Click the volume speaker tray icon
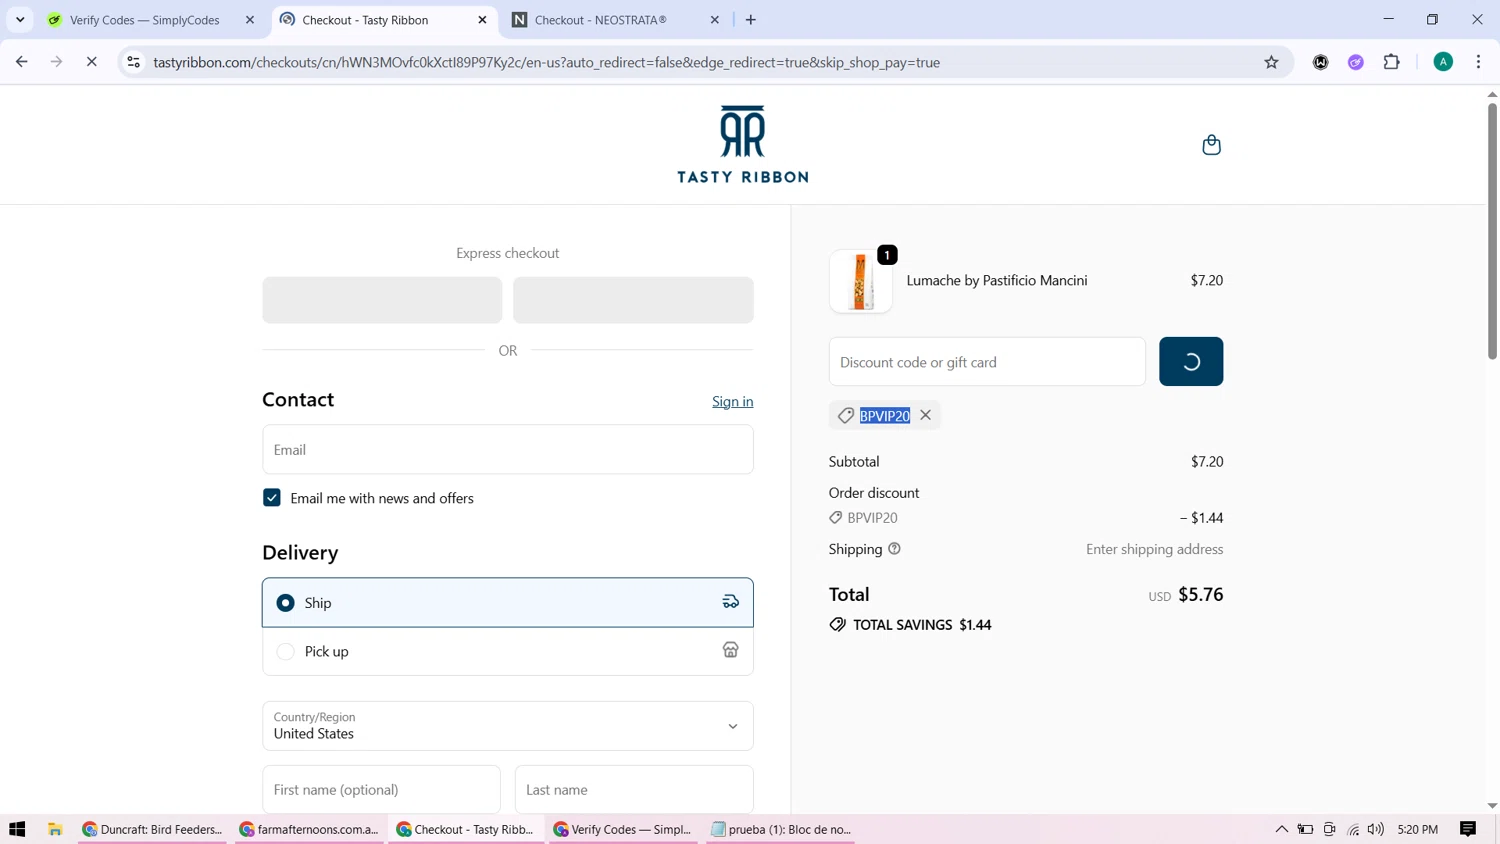This screenshot has height=844, width=1500. click(1376, 829)
